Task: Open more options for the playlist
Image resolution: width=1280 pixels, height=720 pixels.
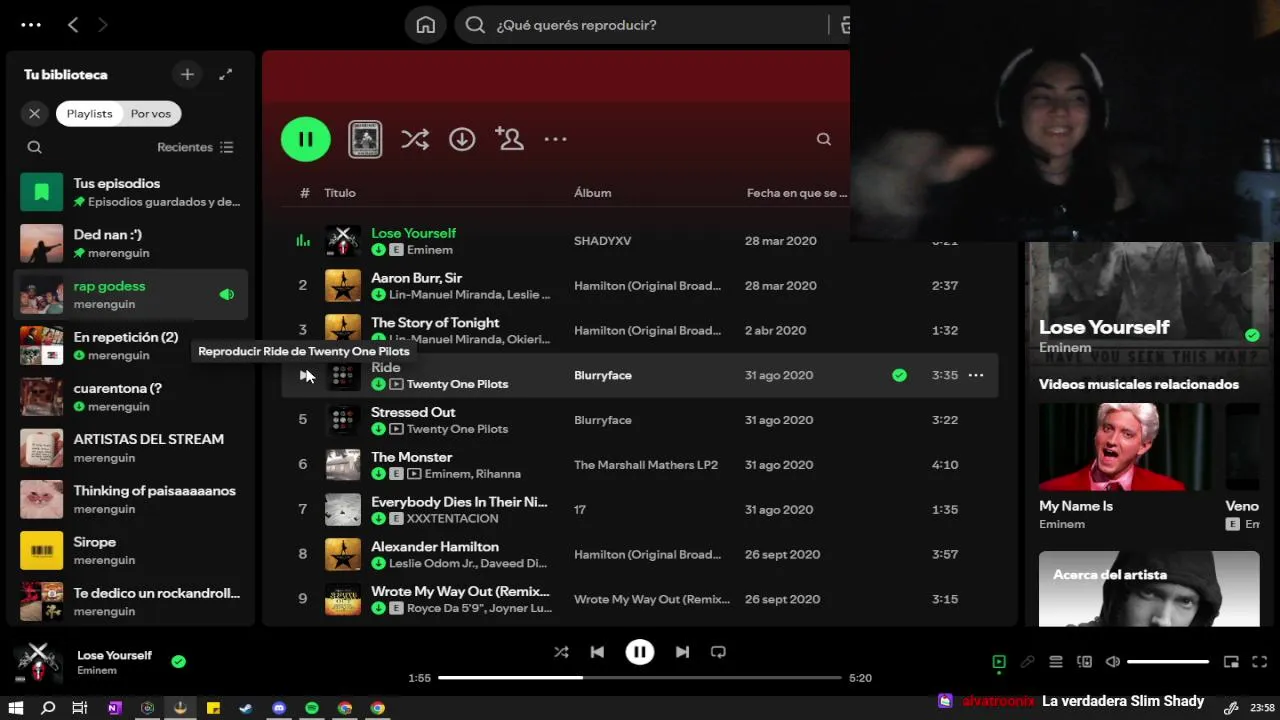Action: tap(555, 139)
